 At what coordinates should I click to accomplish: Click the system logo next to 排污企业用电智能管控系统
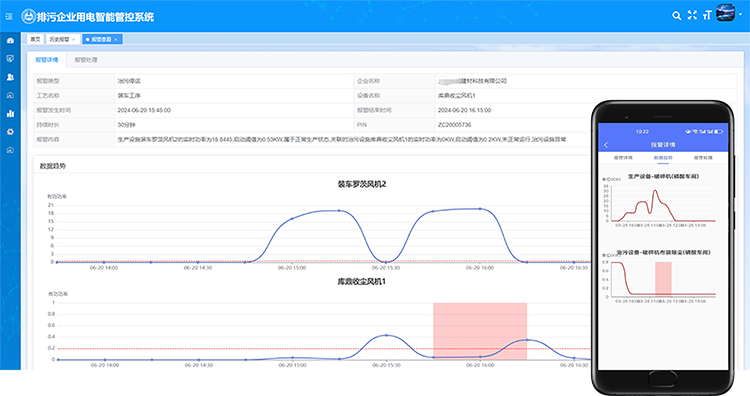(x=28, y=17)
